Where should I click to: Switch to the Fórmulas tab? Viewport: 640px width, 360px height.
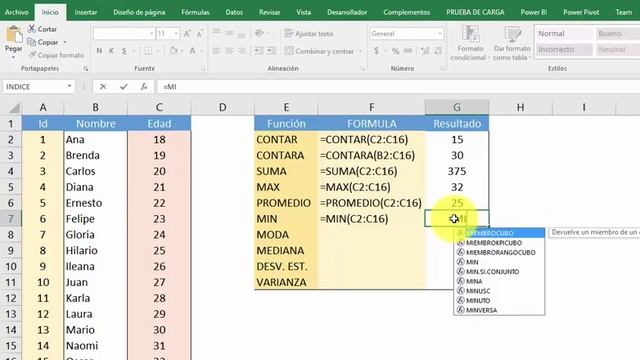(195, 12)
